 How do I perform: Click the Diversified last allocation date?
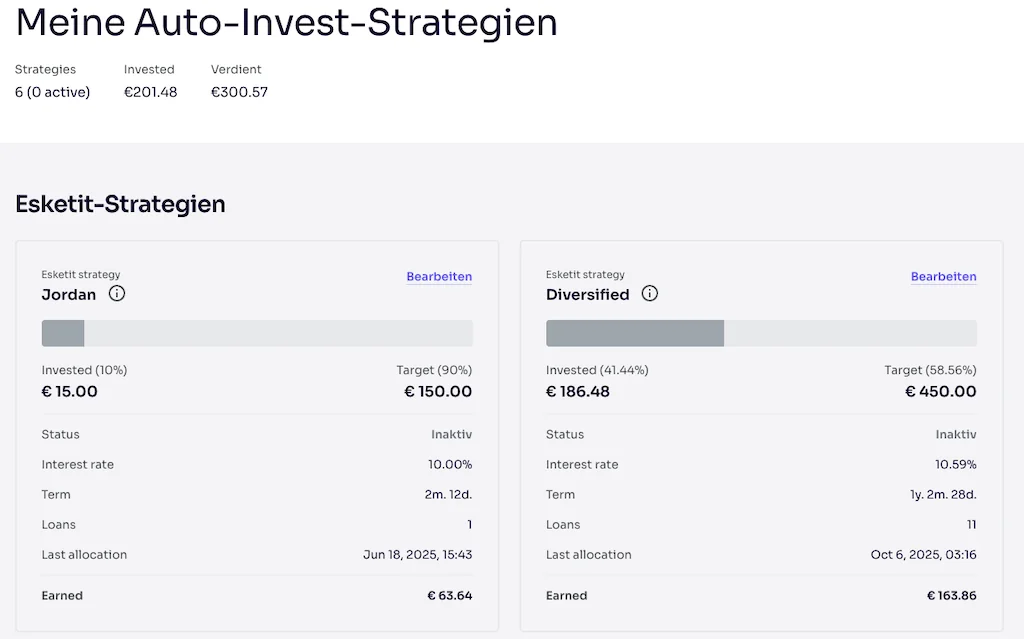click(x=923, y=555)
